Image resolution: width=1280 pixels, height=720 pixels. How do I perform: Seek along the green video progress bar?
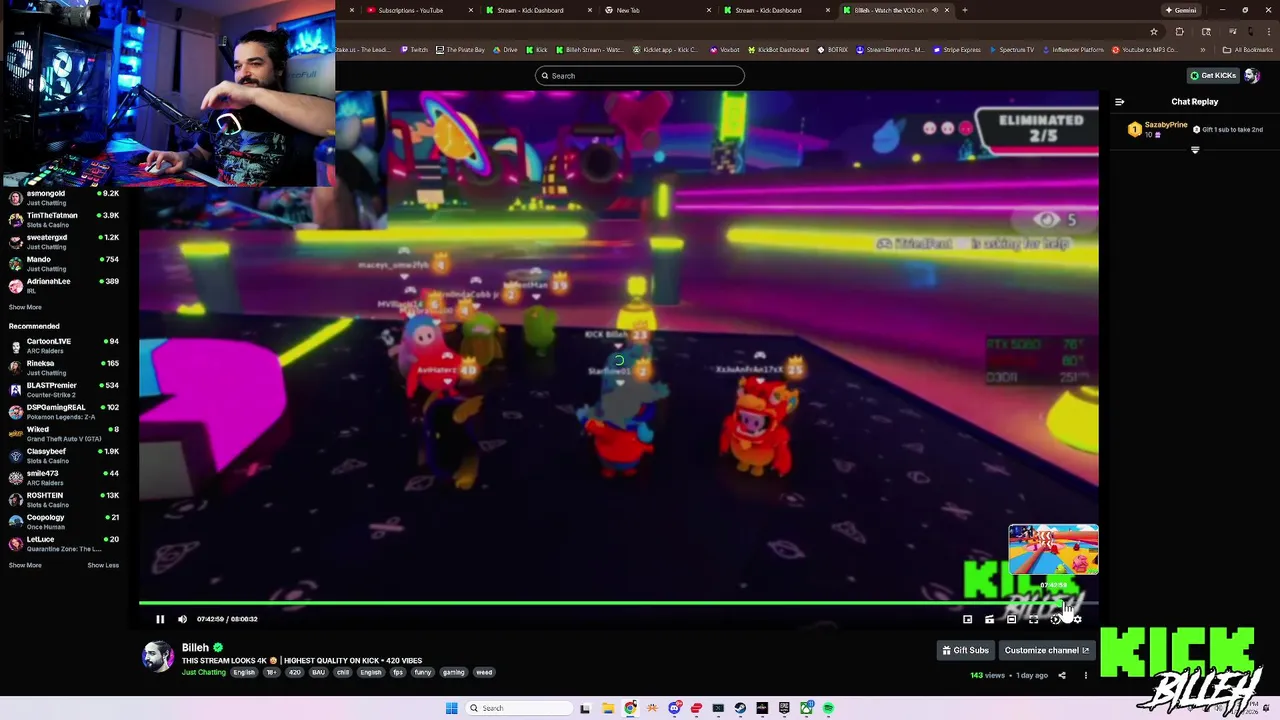pyautogui.click(x=618, y=603)
